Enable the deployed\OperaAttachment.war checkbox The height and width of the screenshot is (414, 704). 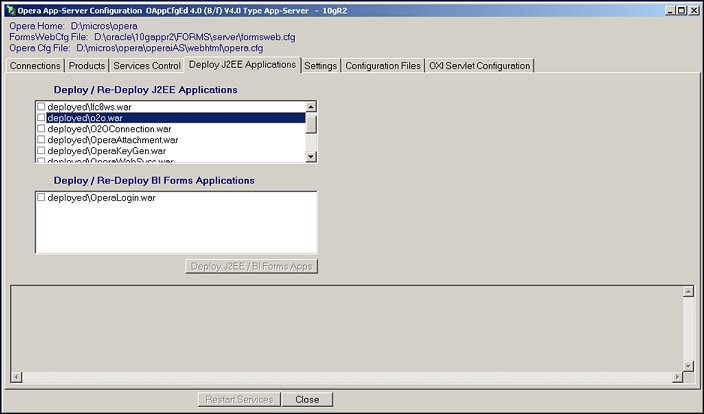point(41,140)
